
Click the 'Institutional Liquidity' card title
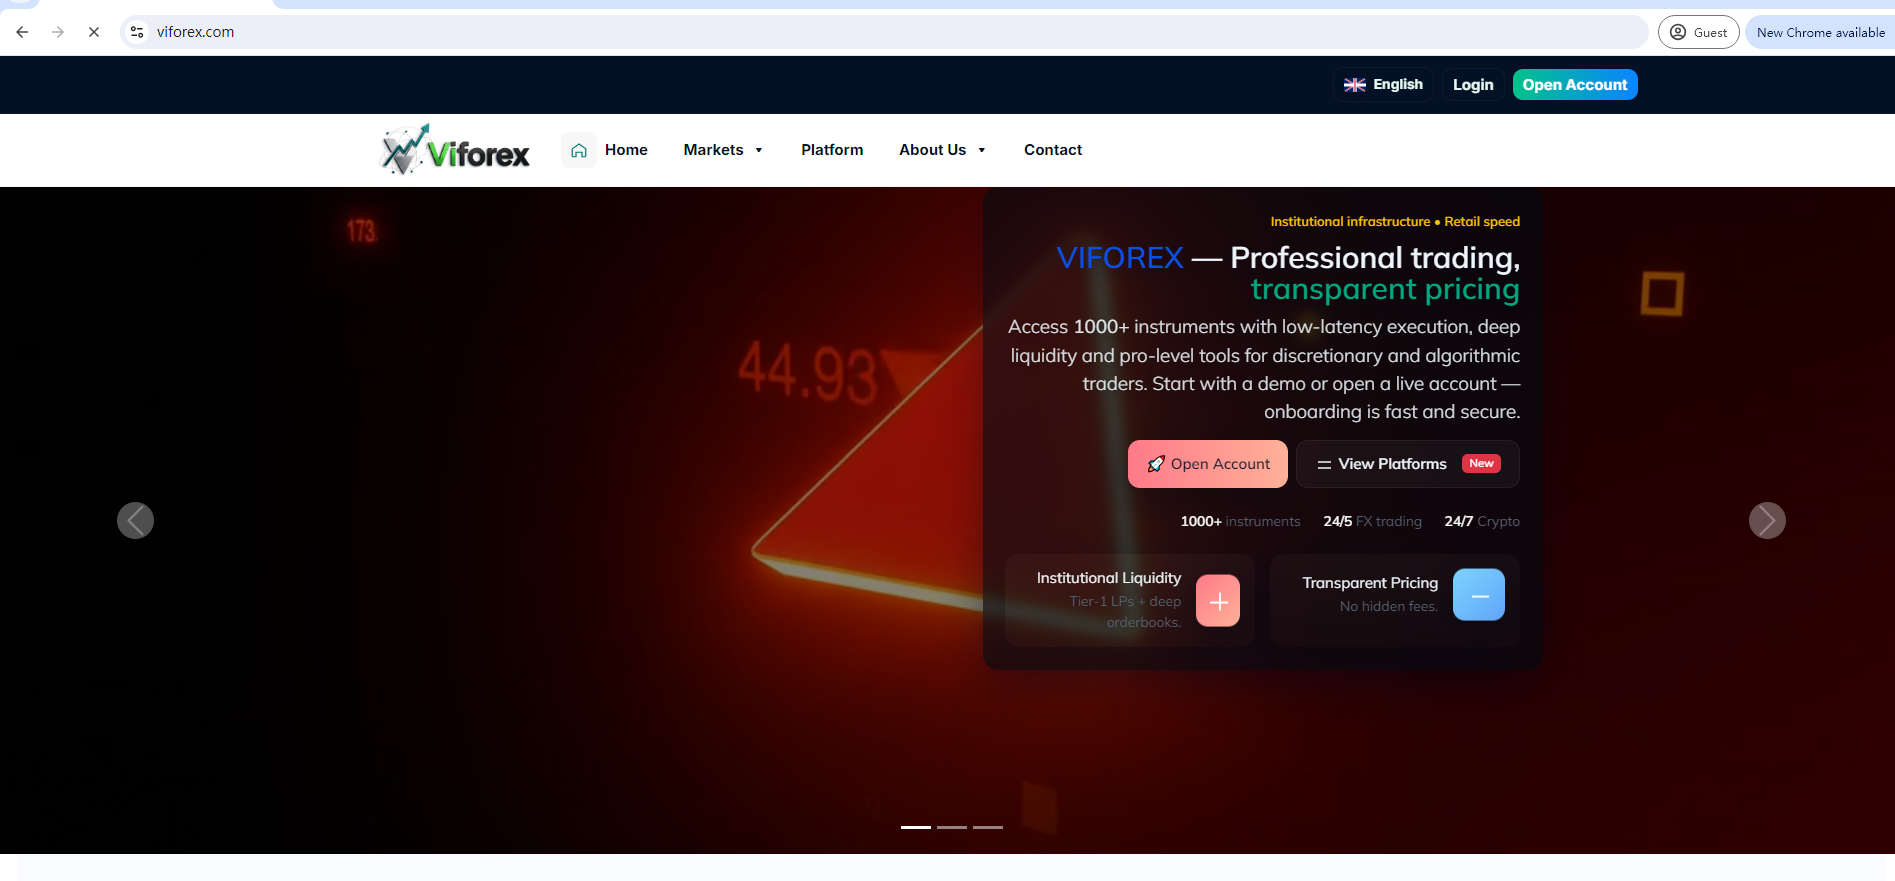[1109, 578]
